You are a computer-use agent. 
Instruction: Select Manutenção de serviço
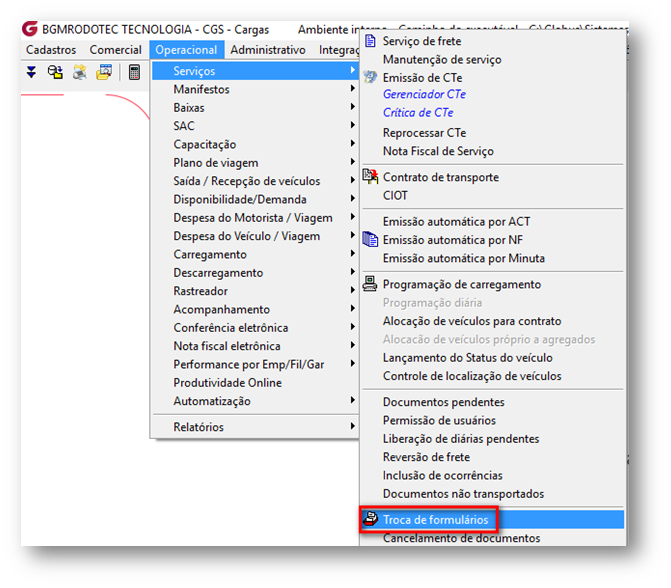(442, 59)
